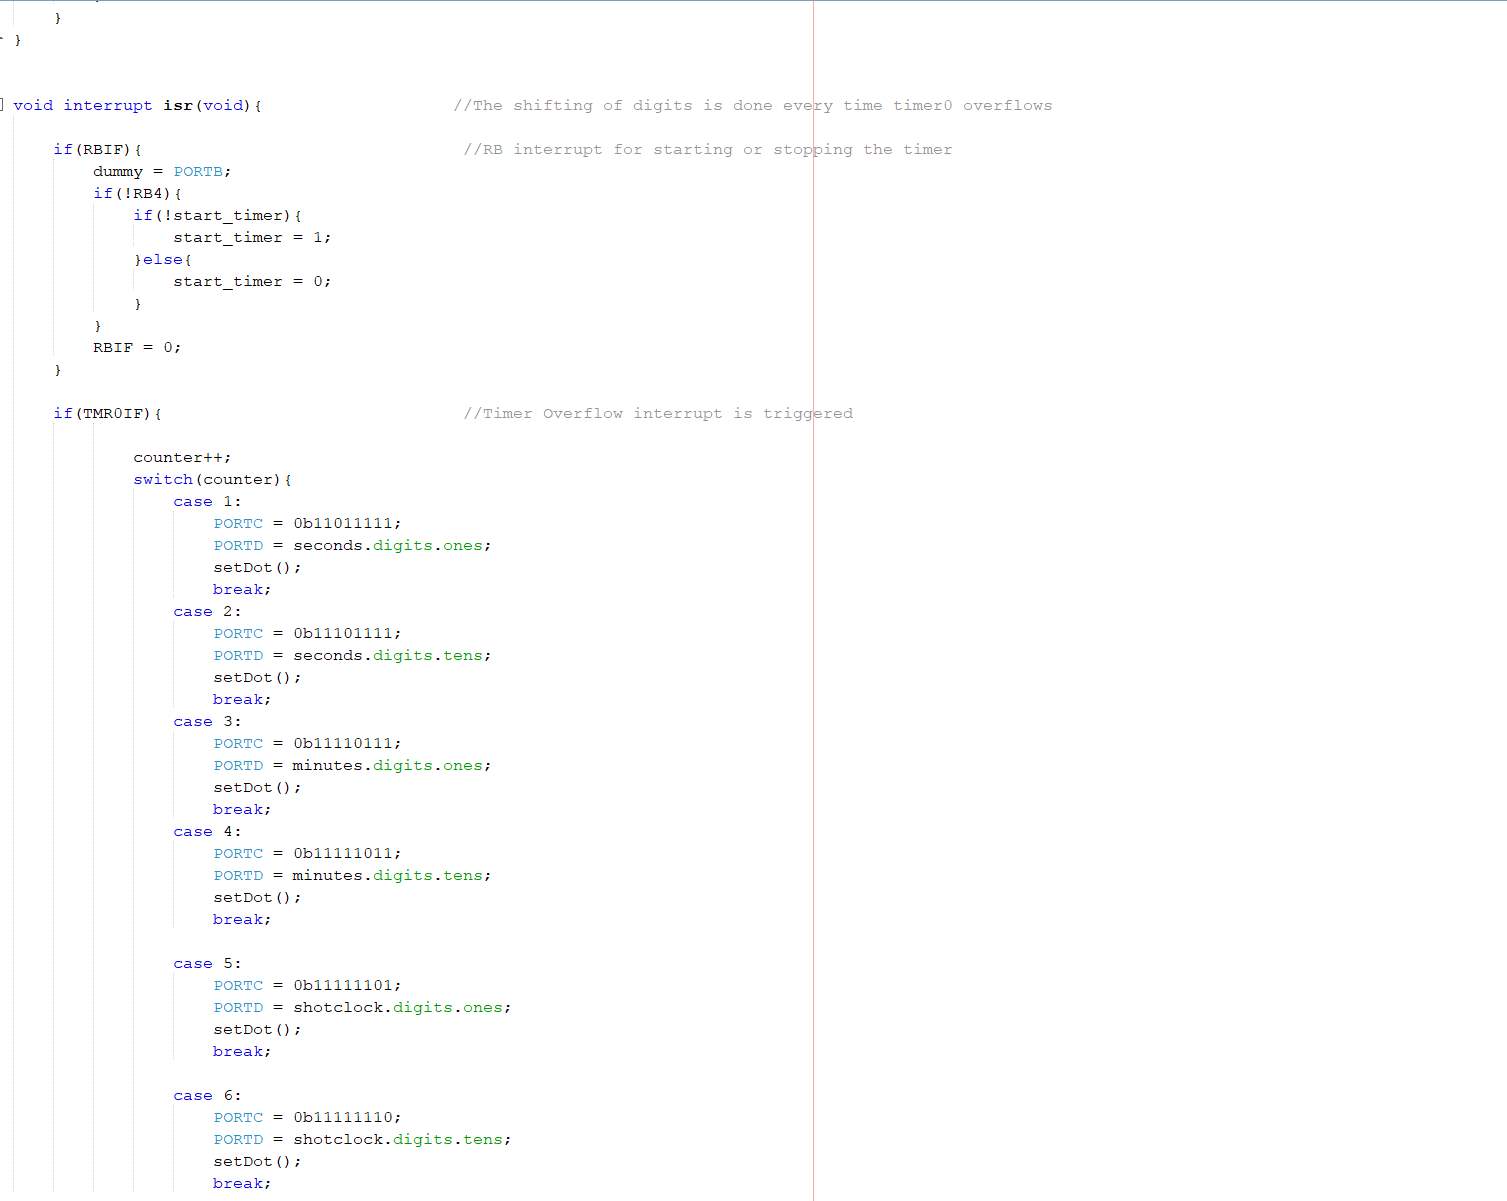Screen dimensions: 1507x1201
Task: Click the 'break;' statement under case 6
Action: [242, 1183]
